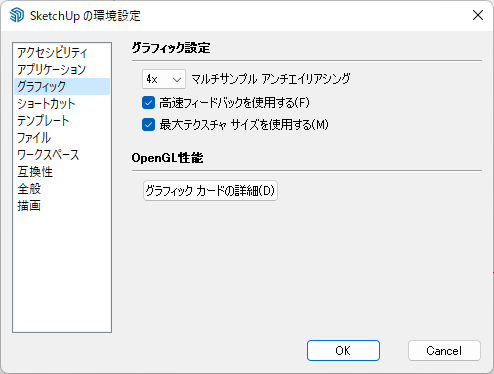This screenshot has width=494, height=374.
Task: Toggle 最大テクスチャ サイズを使用する checkbox
Action: click(148, 125)
